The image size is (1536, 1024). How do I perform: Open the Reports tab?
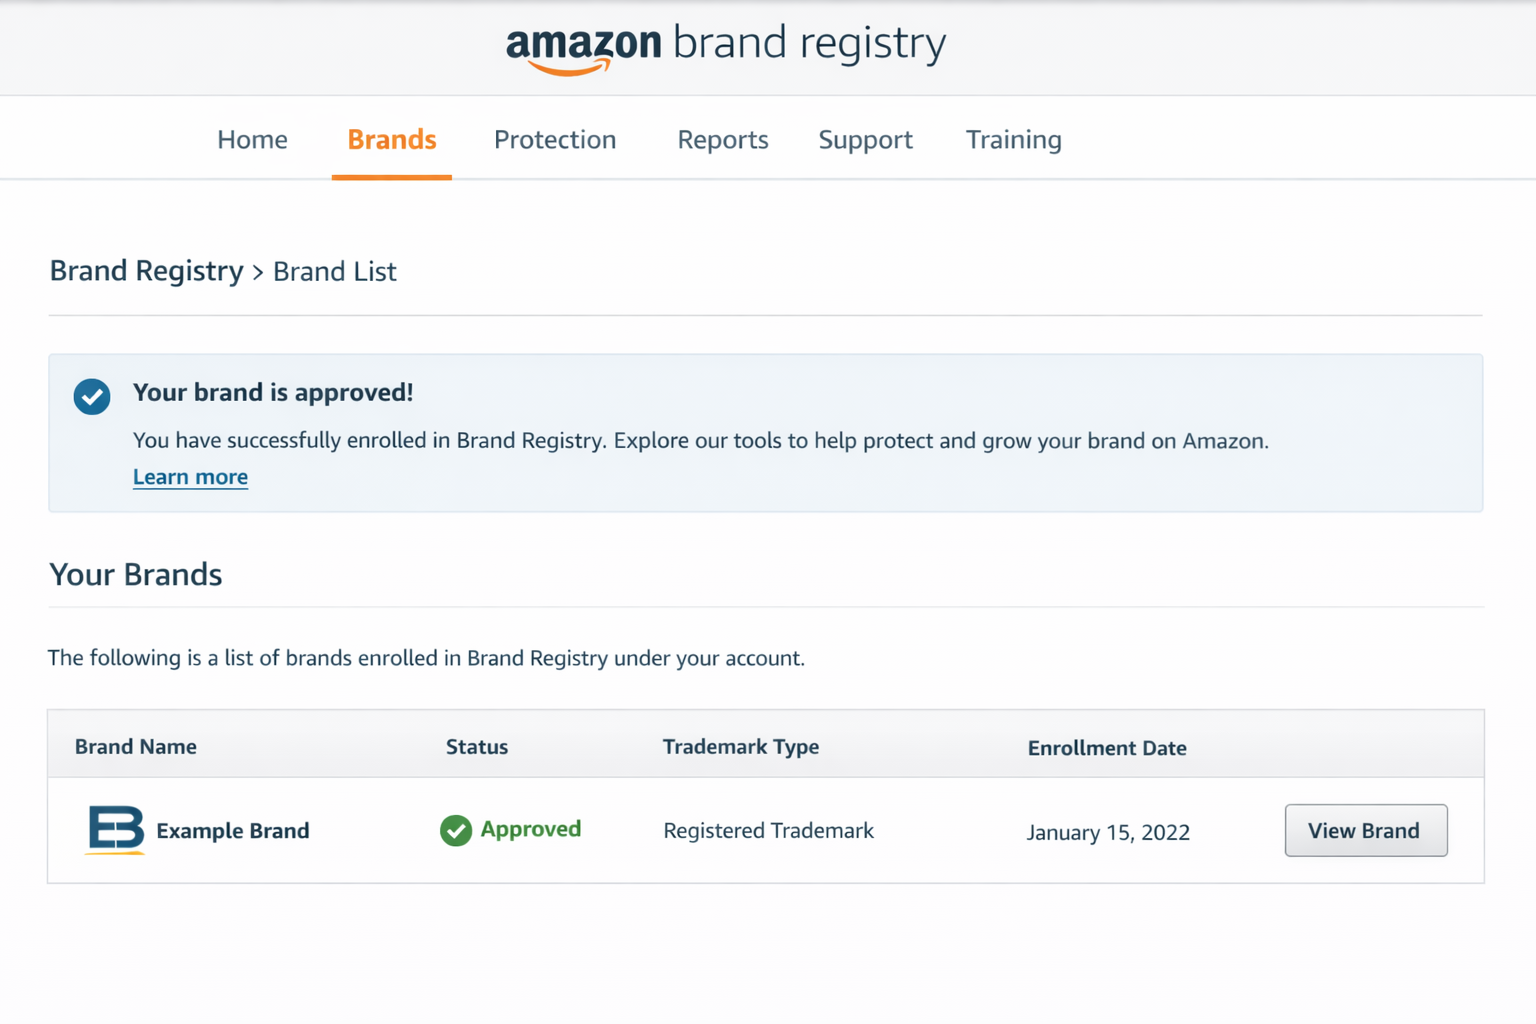pyautogui.click(x=722, y=140)
